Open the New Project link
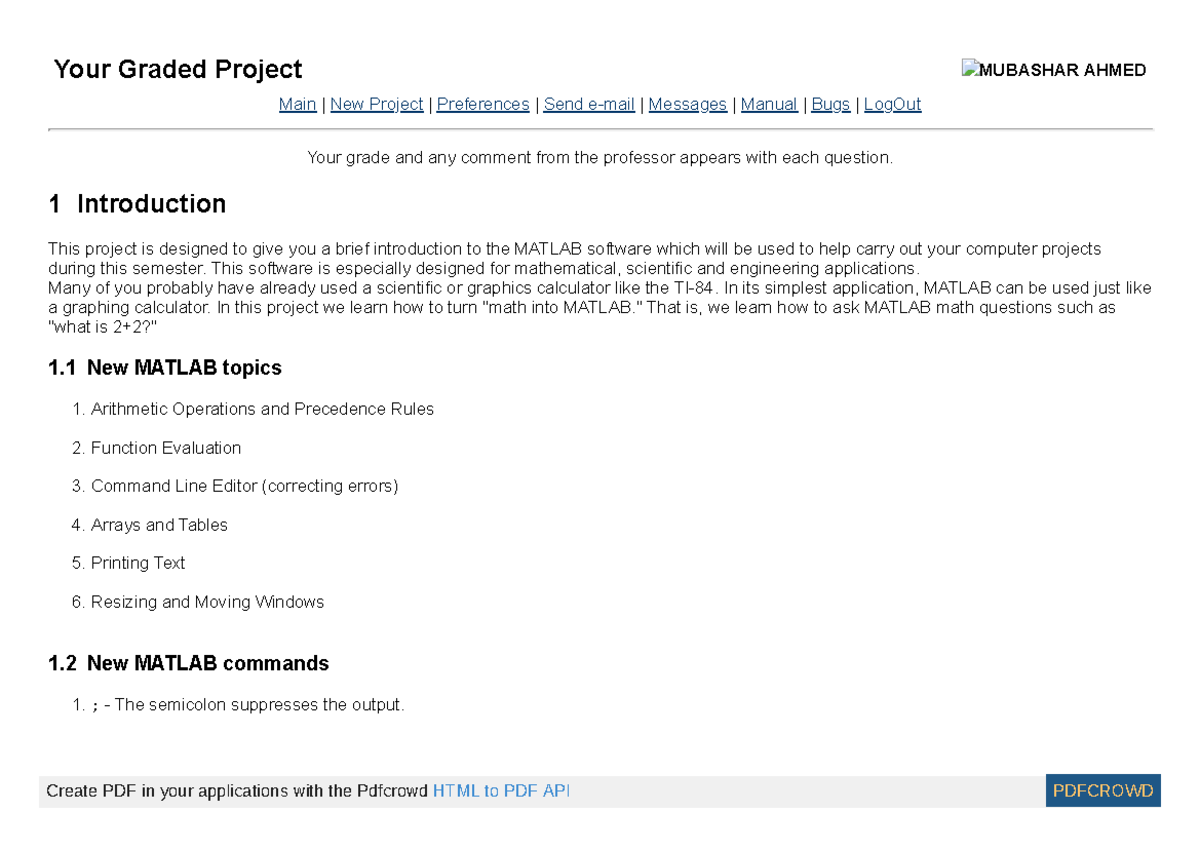The image size is (1200, 850). [x=376, y=104]
